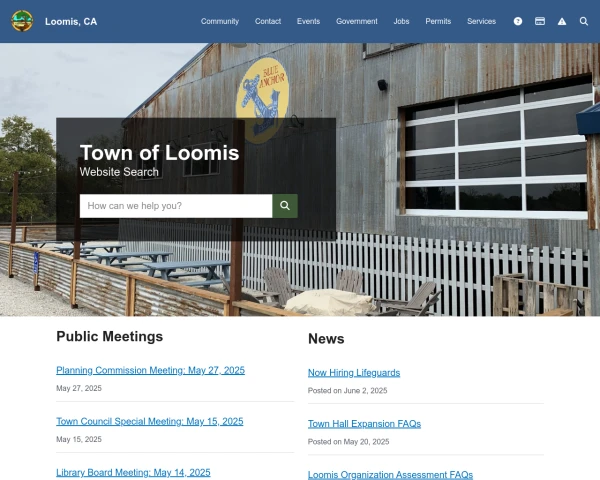Viewport: 600px width, 480px height.
Task: Open Loomis Organization Assessment FAQs link
Action: tap(390, 475)
